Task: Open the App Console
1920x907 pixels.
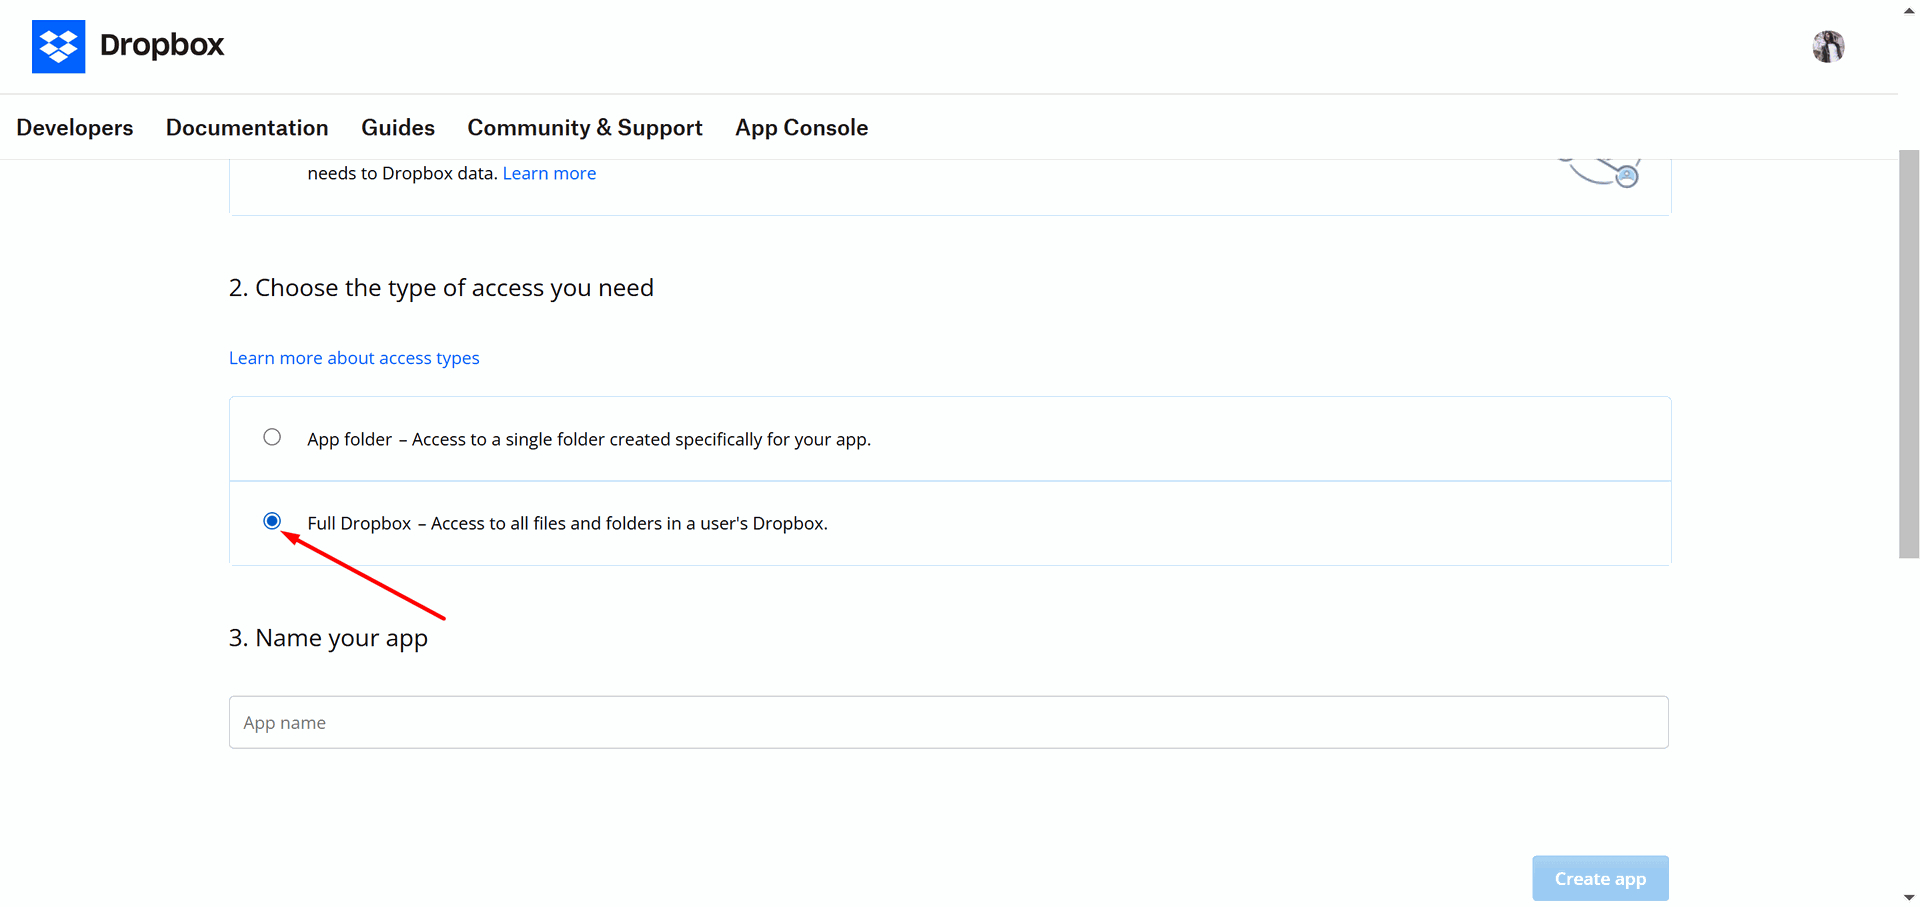Action: point(801,128)
